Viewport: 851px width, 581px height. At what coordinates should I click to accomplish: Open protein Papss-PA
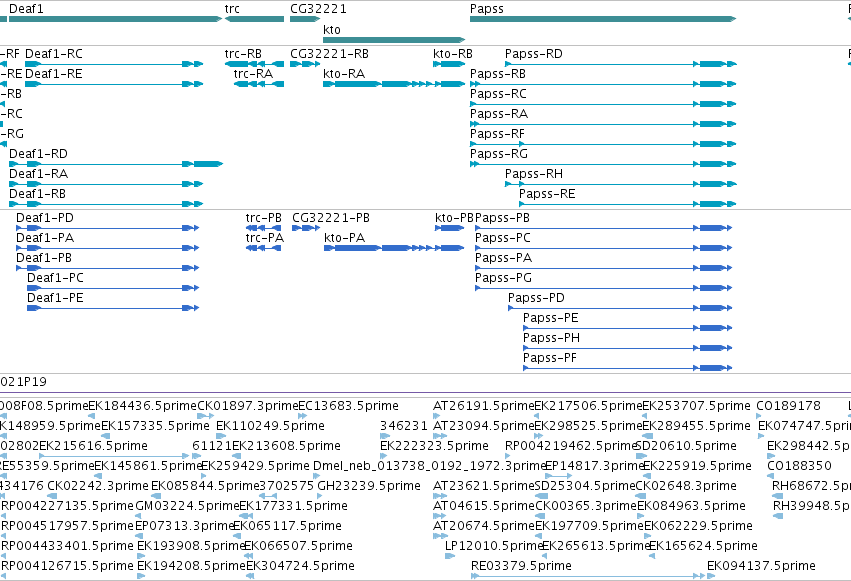tap(503, 258)
